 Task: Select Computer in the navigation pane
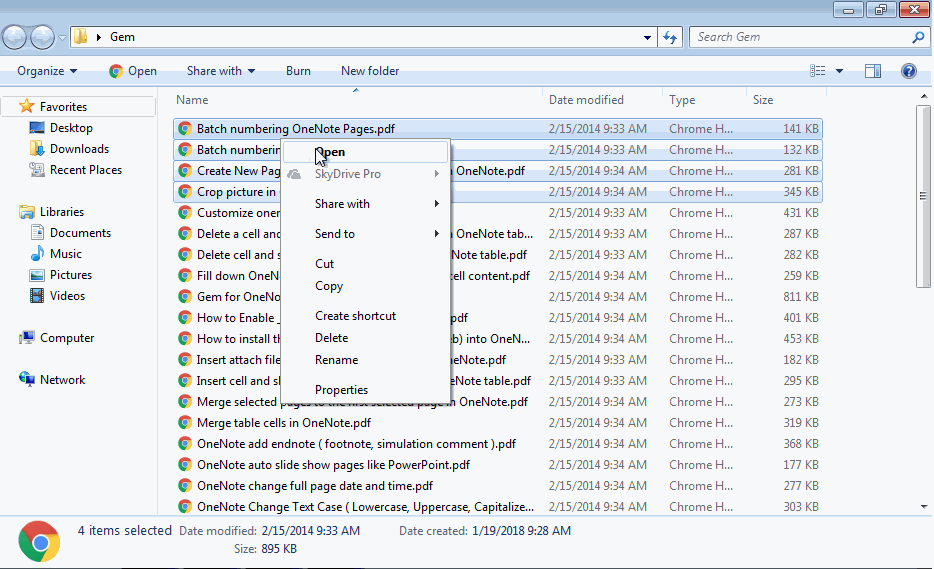pyautogui.click(x=67, y=338)
